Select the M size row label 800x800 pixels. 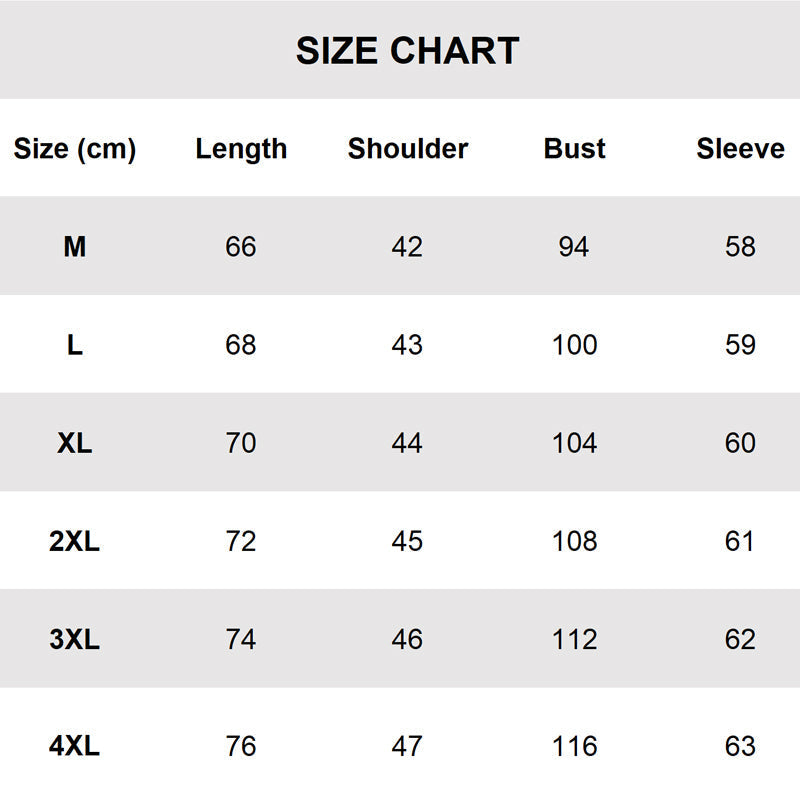[x=75, y=246]
